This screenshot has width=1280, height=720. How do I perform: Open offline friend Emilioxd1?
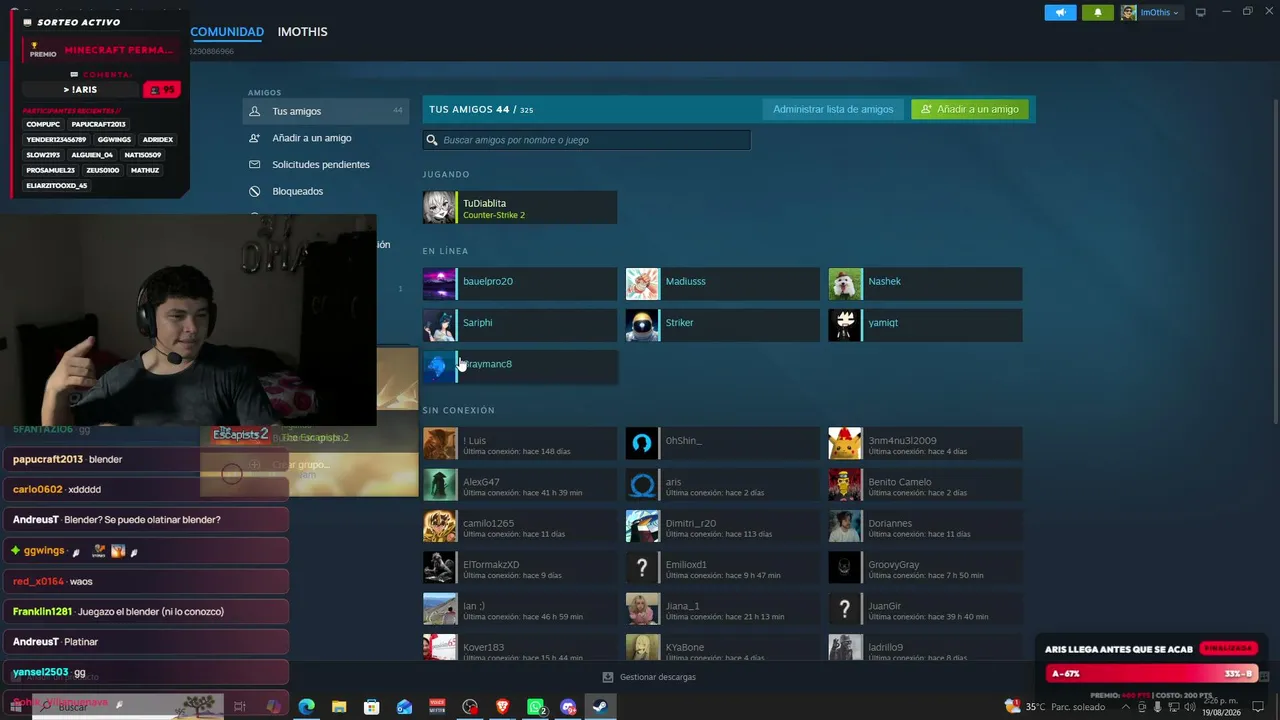(x=722, y=568)
